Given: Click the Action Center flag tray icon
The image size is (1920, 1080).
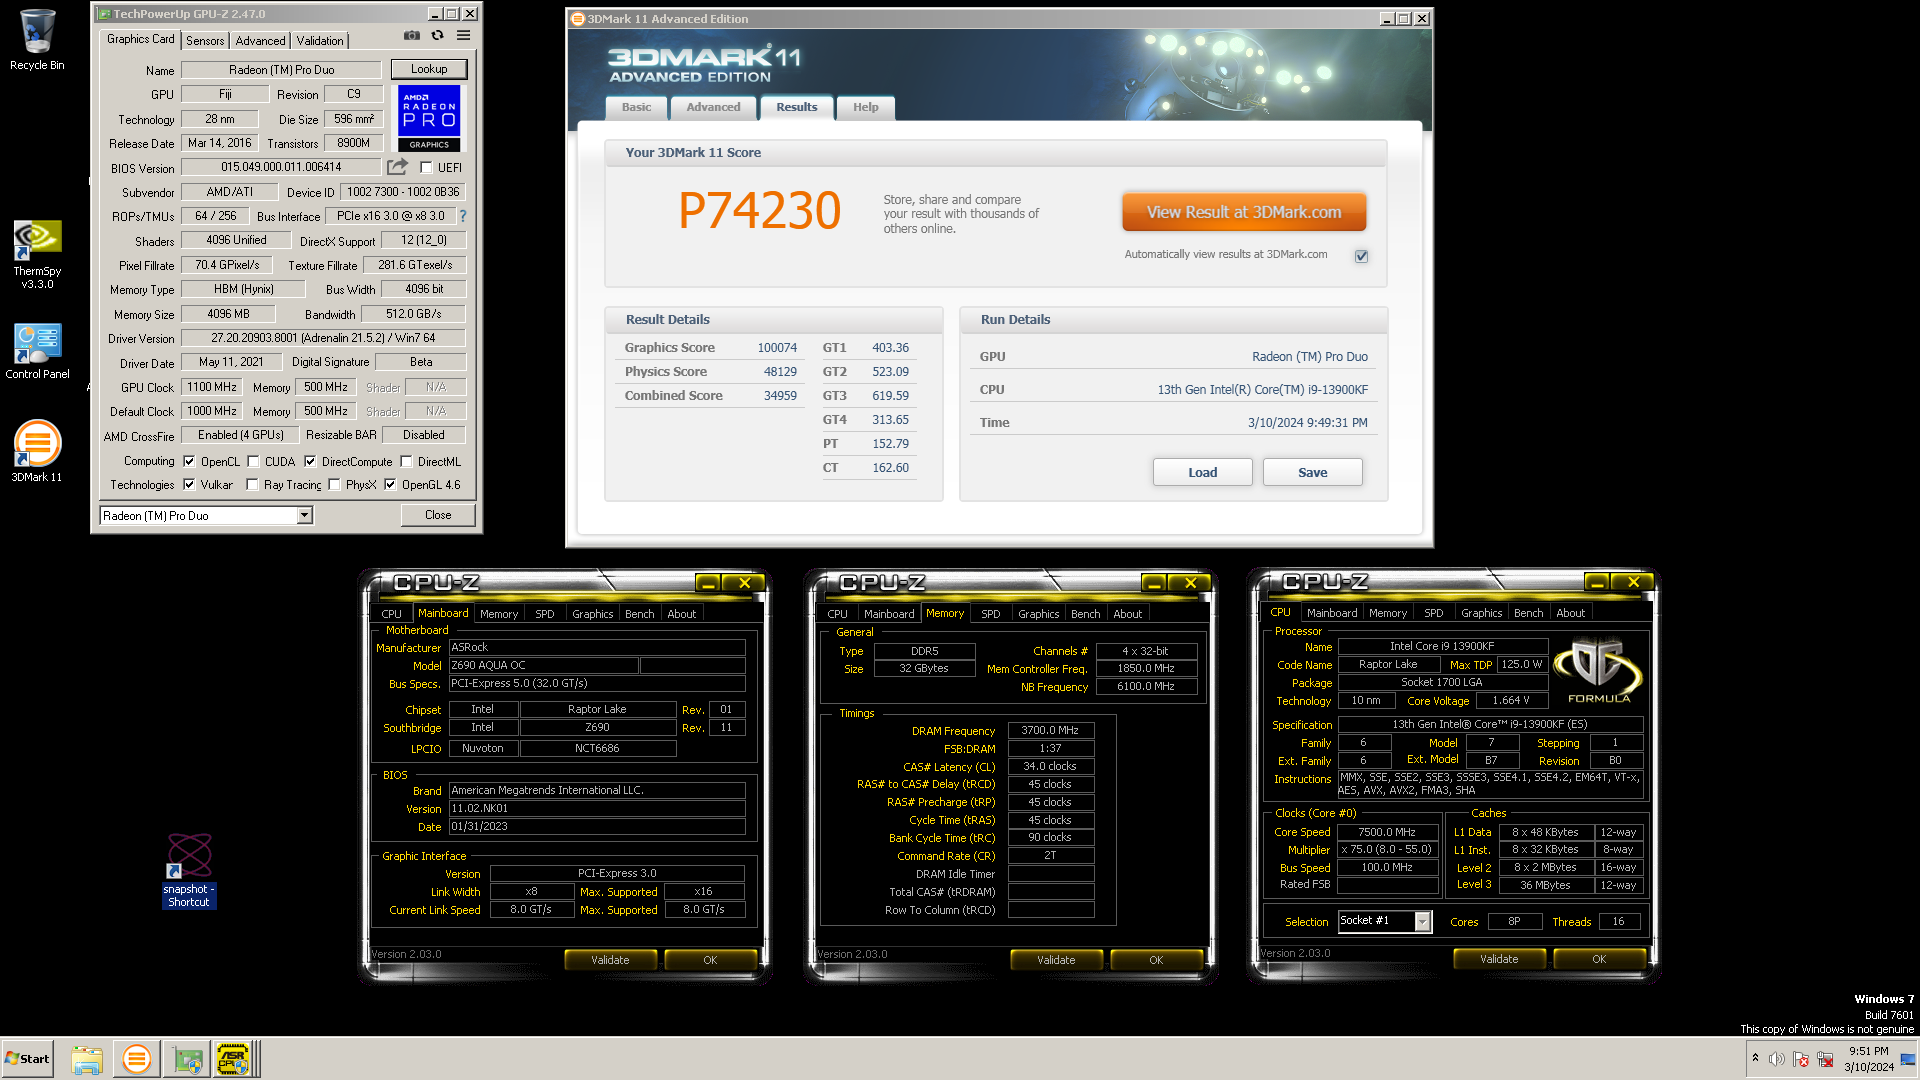Looking at the screenshot, I should (x=1801, y=1059).
